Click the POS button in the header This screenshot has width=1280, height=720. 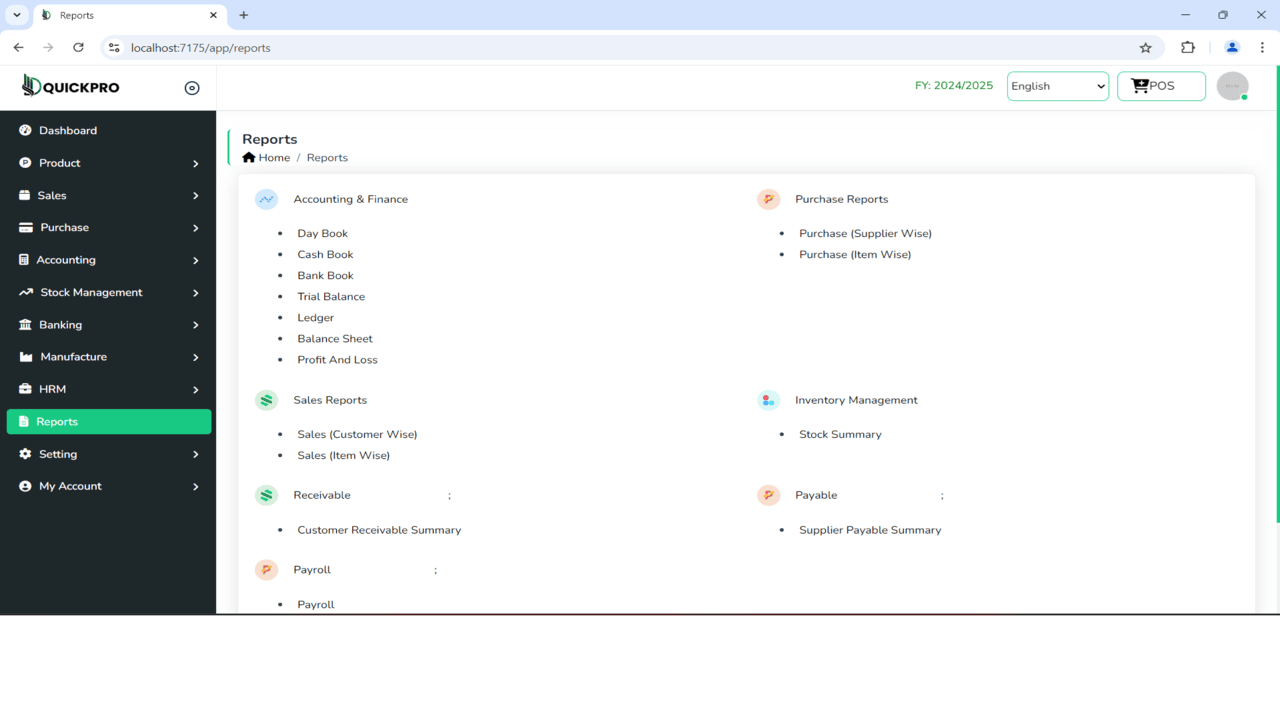tap(1160, 86)
